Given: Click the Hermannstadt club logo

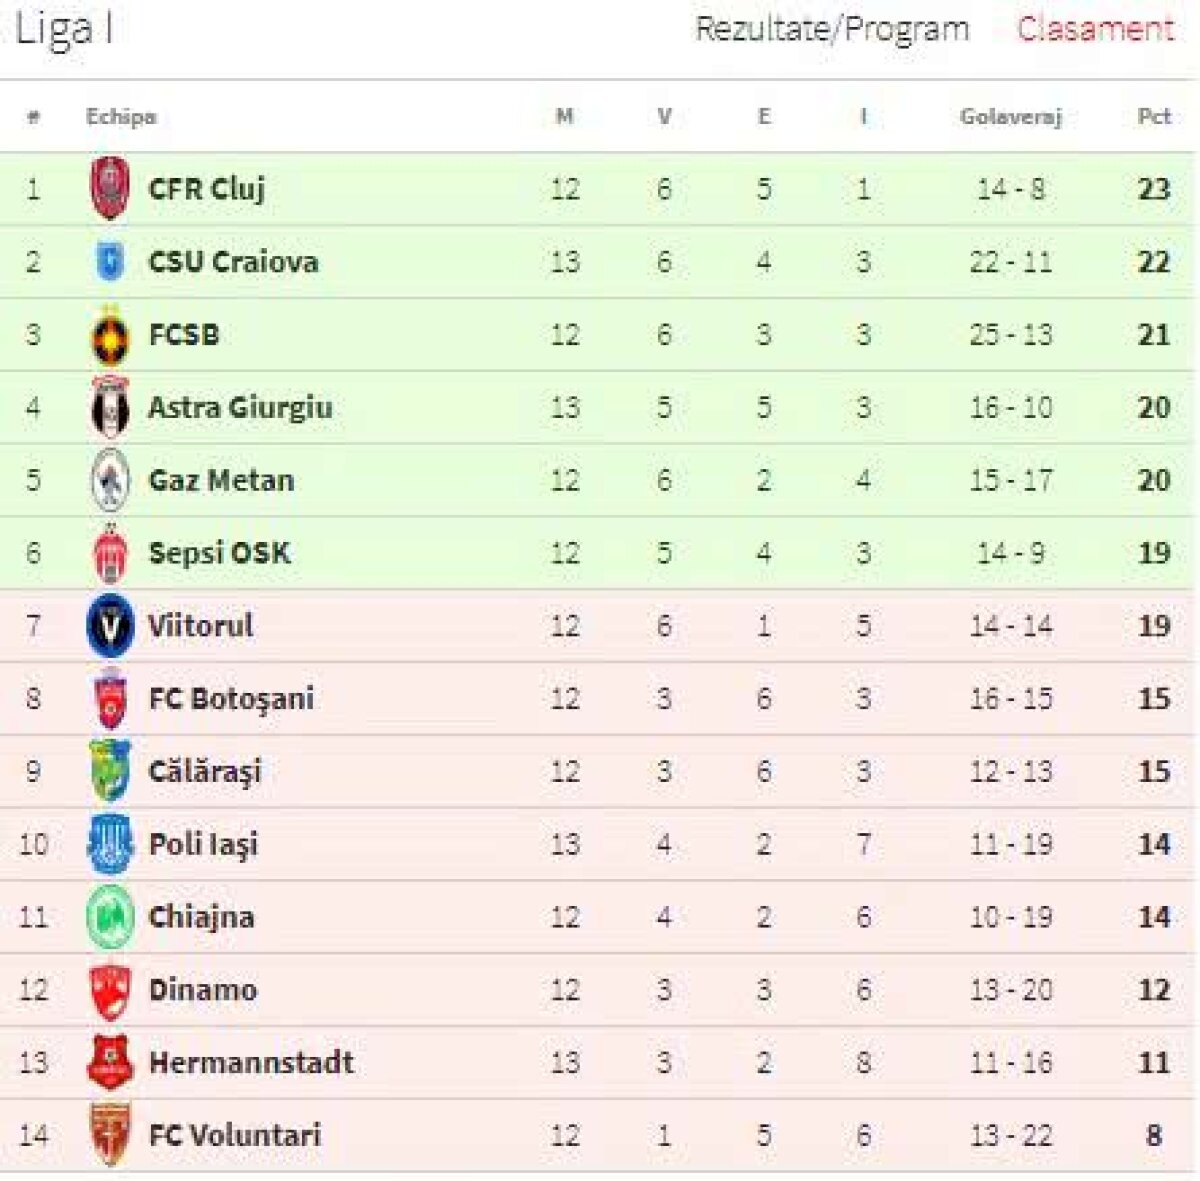Looking at the screenshot, I should 110,1062.
